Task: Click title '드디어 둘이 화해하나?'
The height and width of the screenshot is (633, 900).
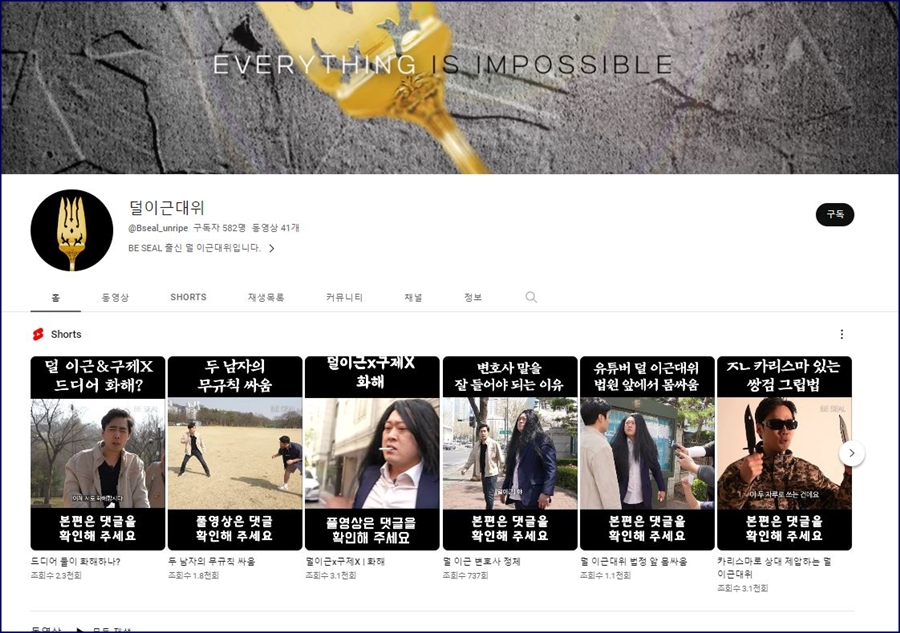Action: click(x=76, y=561)
